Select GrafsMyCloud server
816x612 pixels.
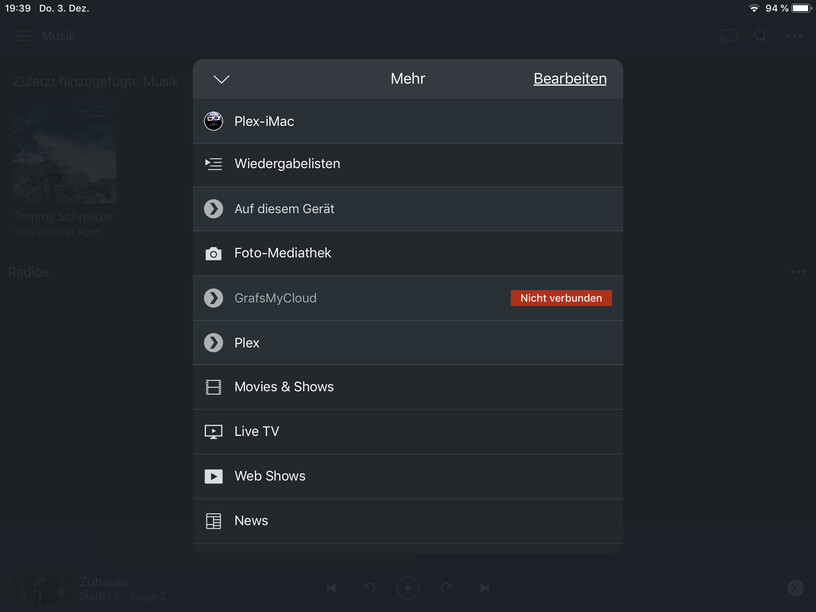407,298
